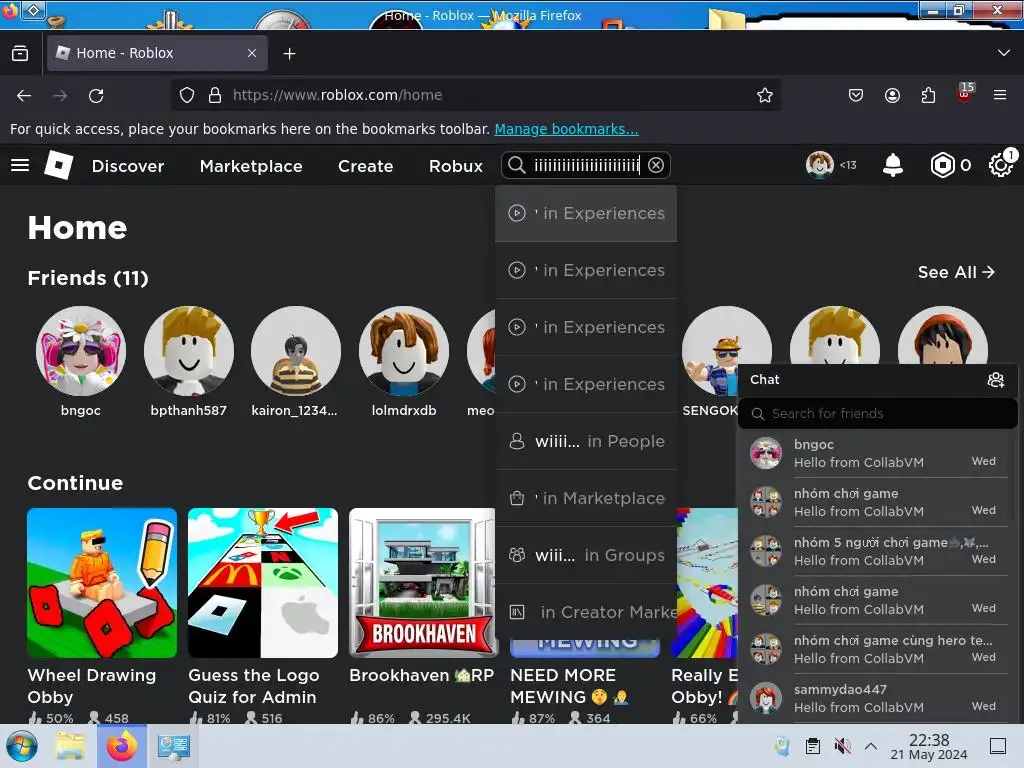Image resolution: width=1024 pixels, height=768 pixels.
Task: Open Firefox account icon
Action: click(x=892, y=95)
